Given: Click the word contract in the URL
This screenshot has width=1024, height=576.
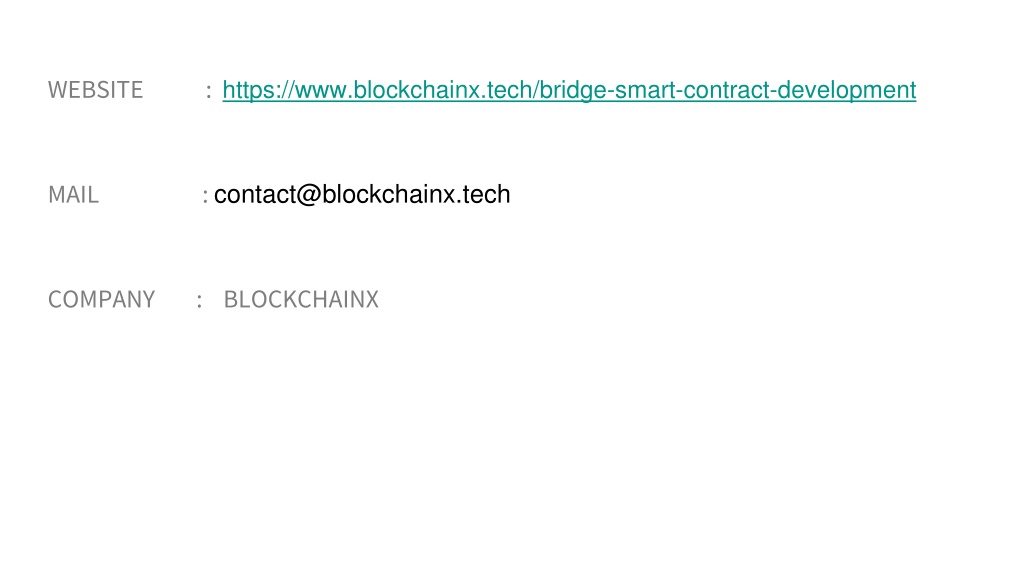Looking at the screenshot, I should pyautogui.click(x=726, y=90).
